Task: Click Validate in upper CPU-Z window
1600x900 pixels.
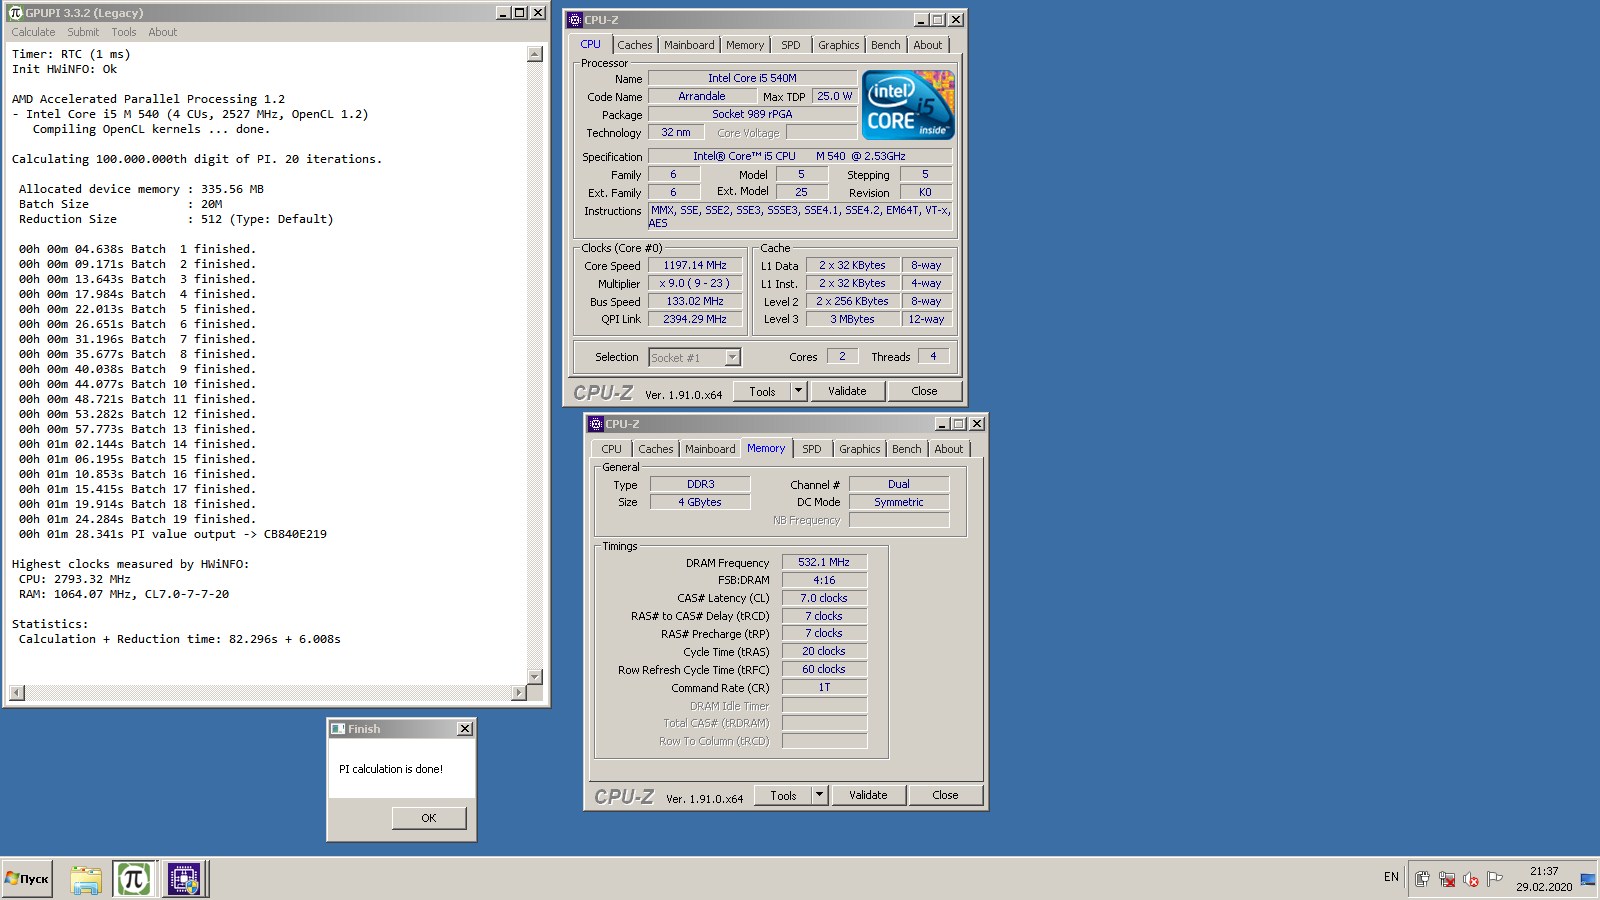Action: click(847, 391)
